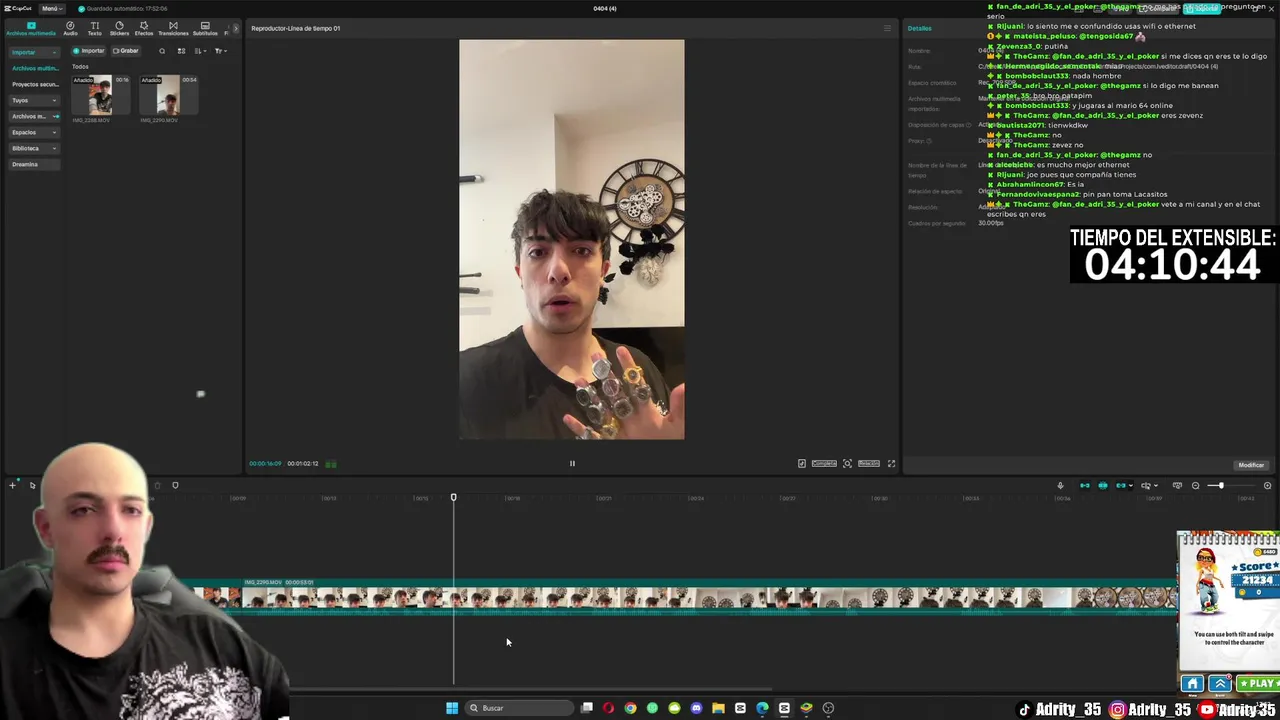This screenshot has height=720, width=1280.
Task: Open File Explorer from the taskbar
Action: [x=718, y=708]
